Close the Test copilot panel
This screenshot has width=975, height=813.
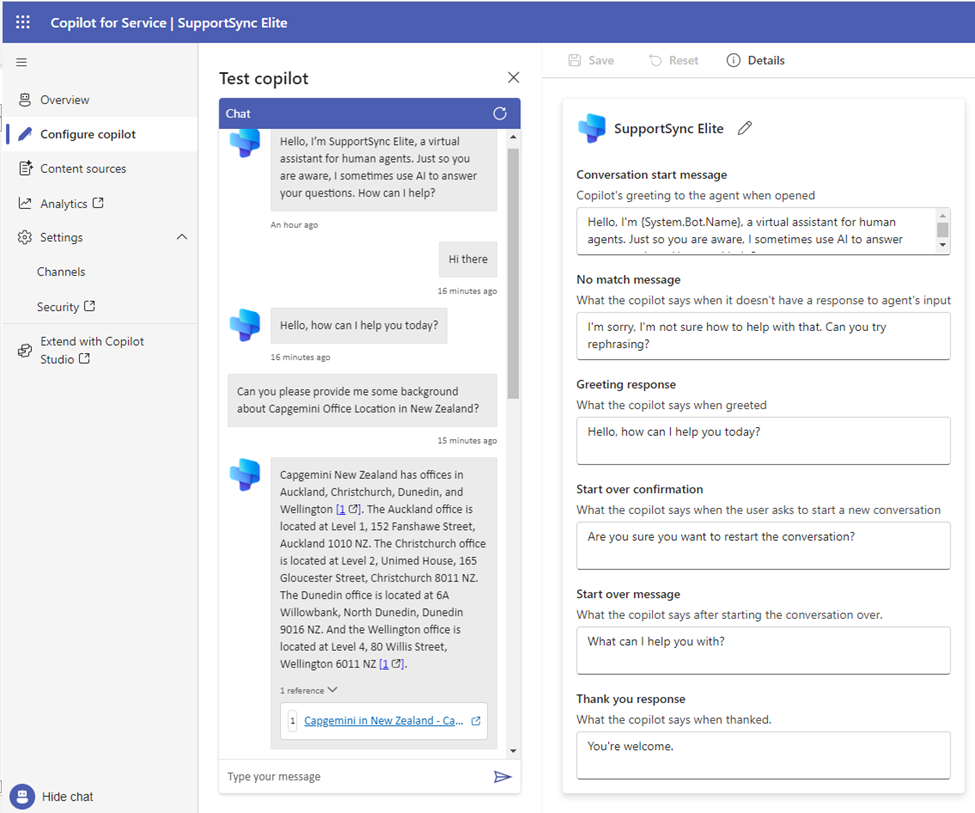point(514,77)
